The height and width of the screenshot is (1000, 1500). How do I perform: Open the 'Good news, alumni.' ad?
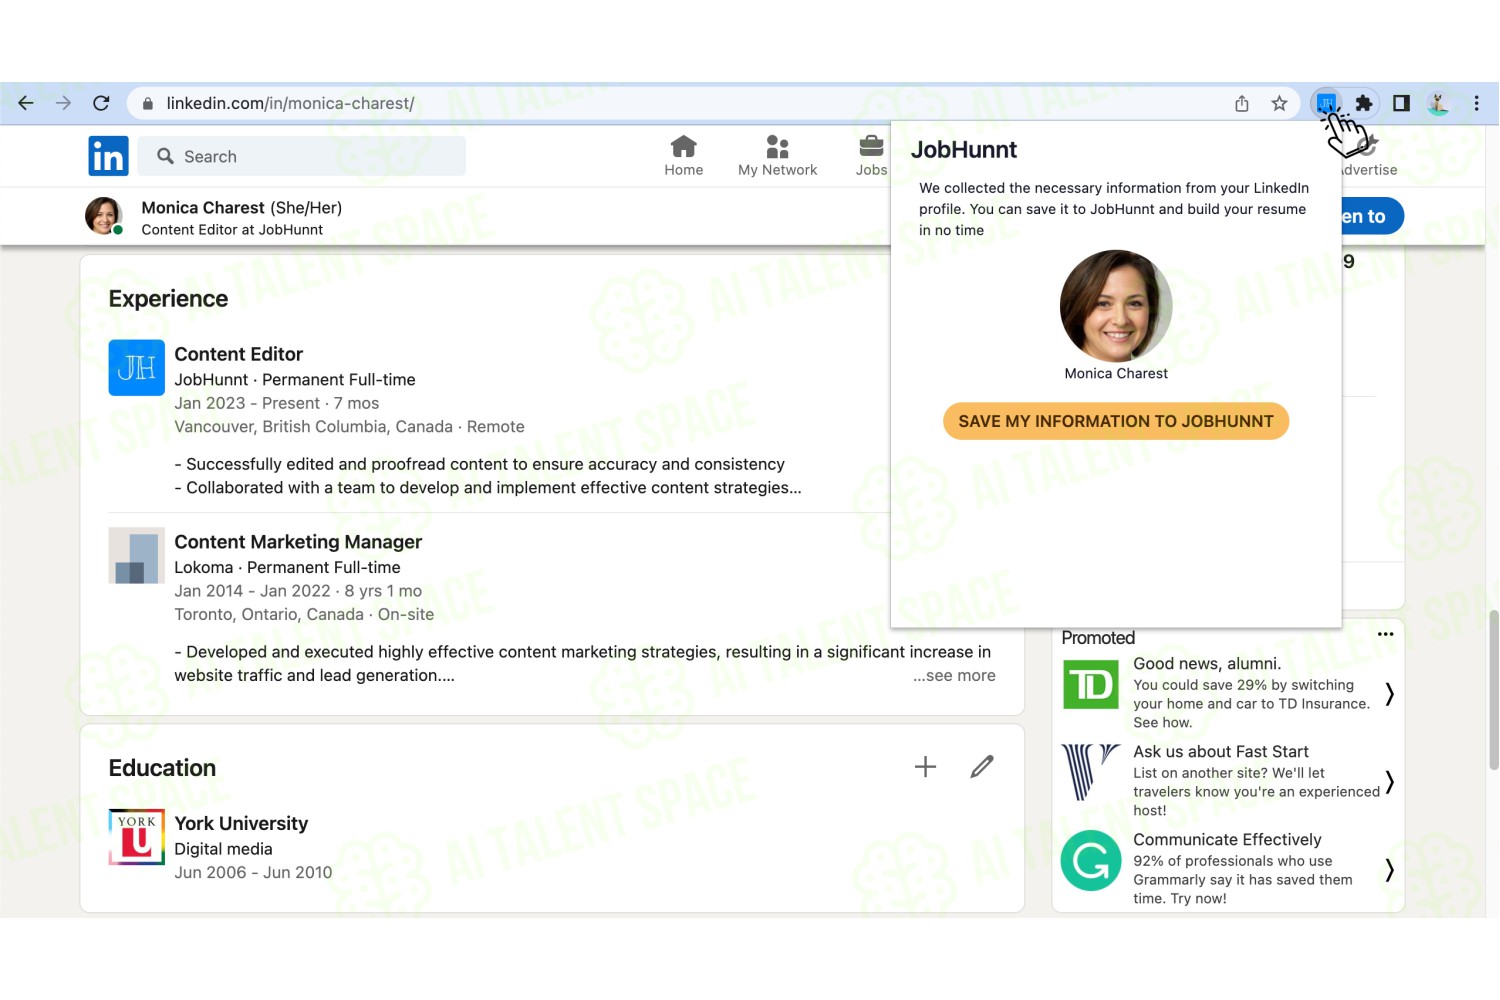[1207, 663]
